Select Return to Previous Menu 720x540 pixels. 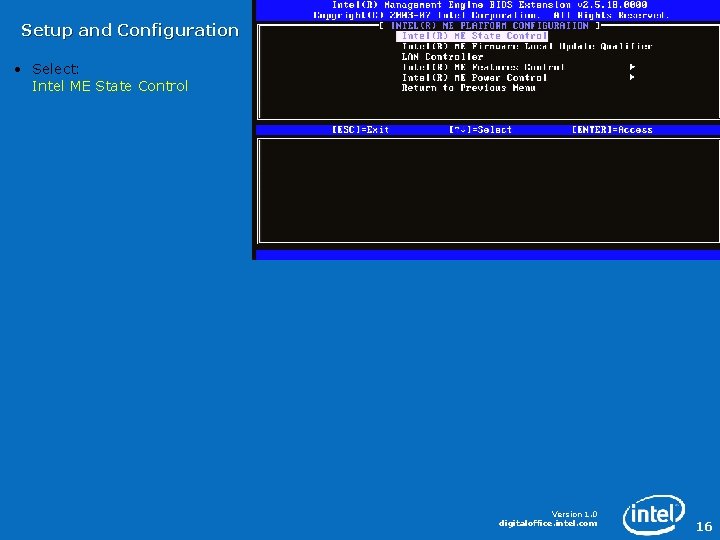click(x=468, y=88)
